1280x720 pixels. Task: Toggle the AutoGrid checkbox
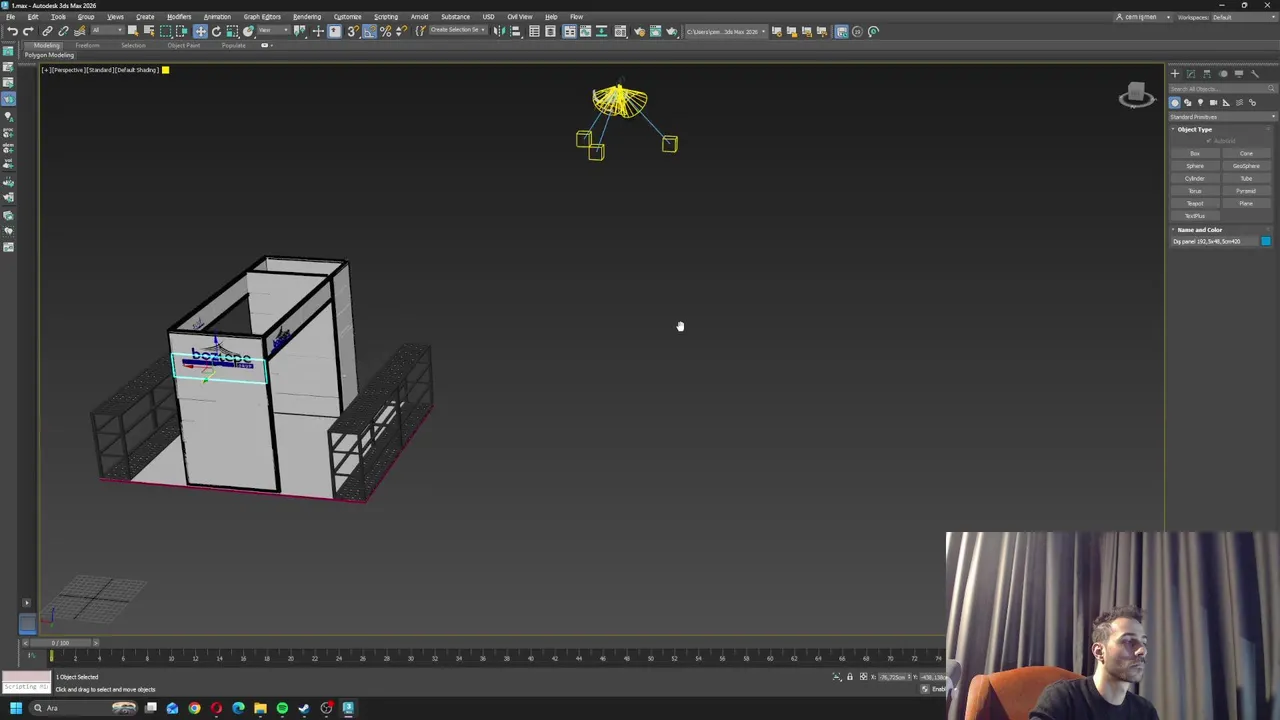coord(1209,141)
